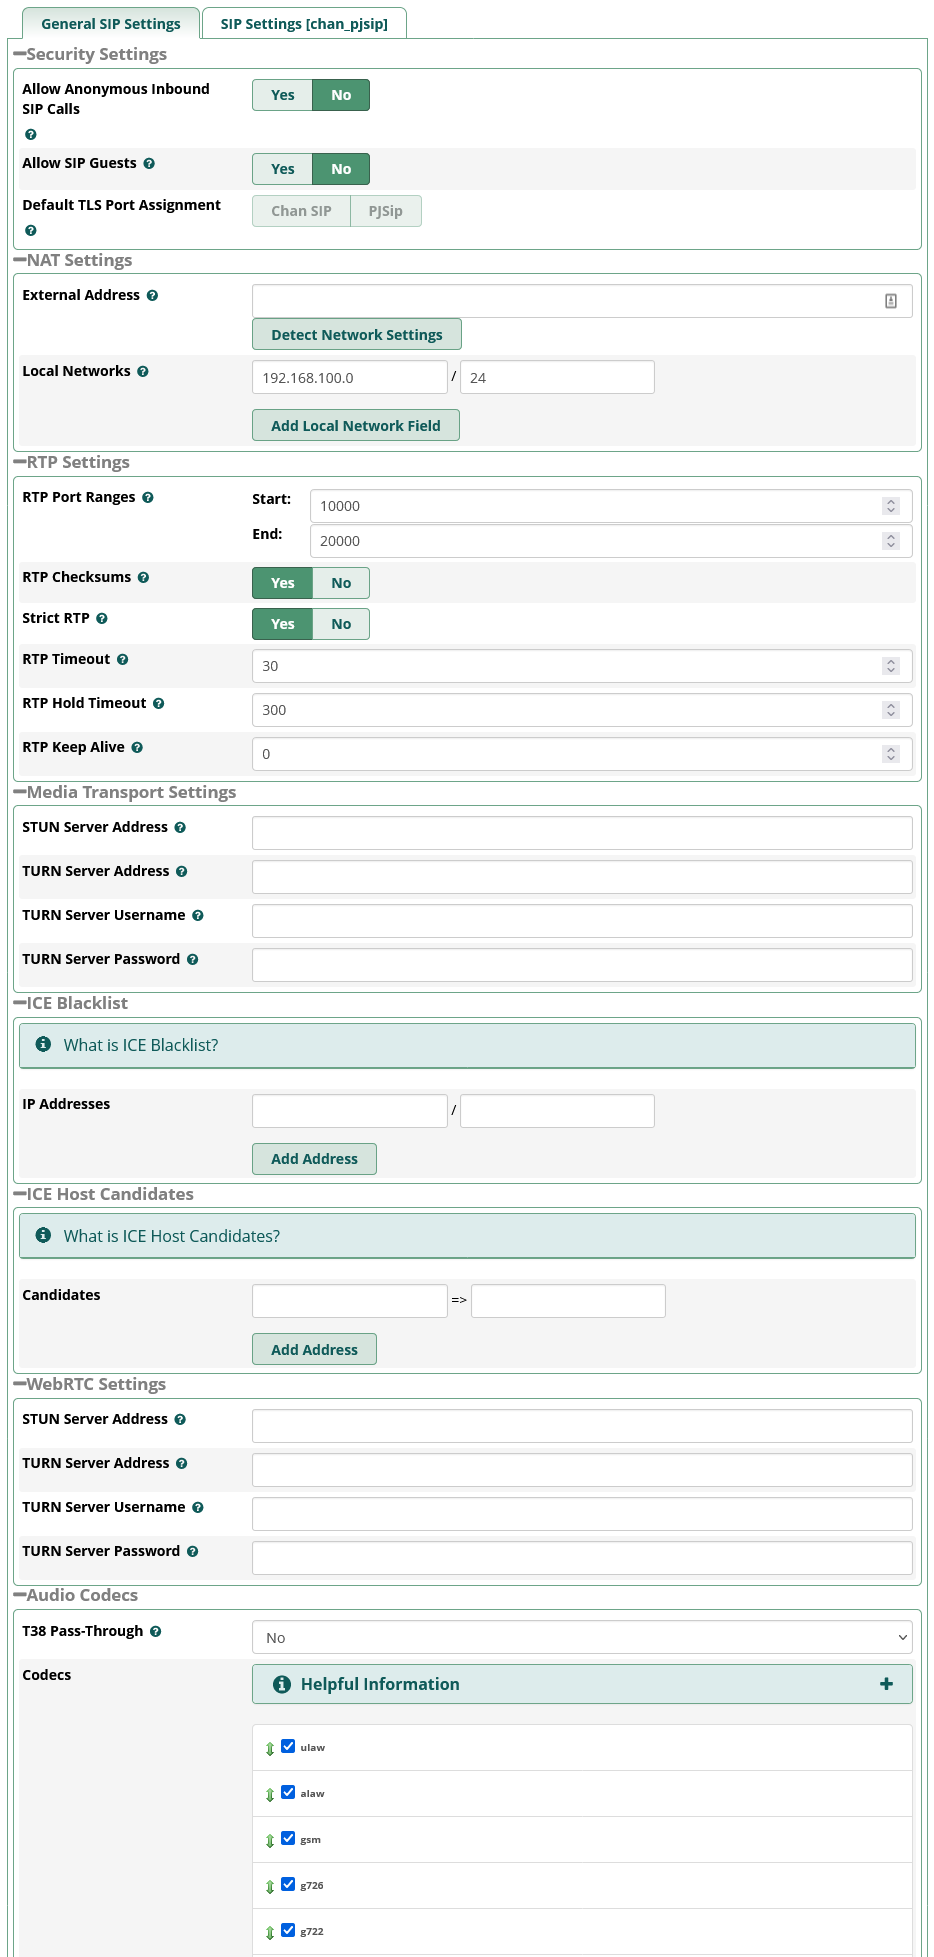Click the RTP Timeout stepper arrows
The width and height of the screenshot is (934, 1957).
[x=891, y=666]
